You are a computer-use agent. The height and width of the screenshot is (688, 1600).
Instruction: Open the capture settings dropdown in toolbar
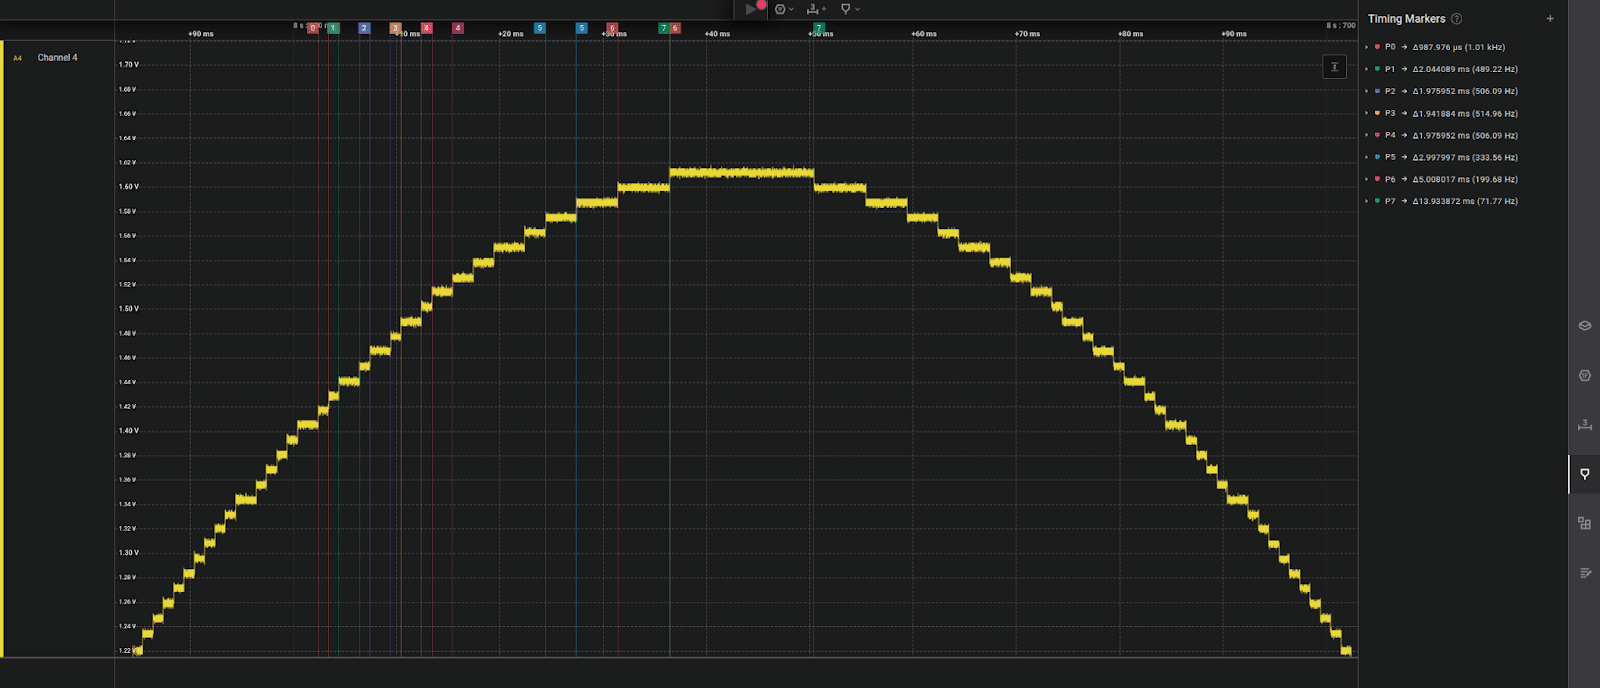[x=784, y=9]
